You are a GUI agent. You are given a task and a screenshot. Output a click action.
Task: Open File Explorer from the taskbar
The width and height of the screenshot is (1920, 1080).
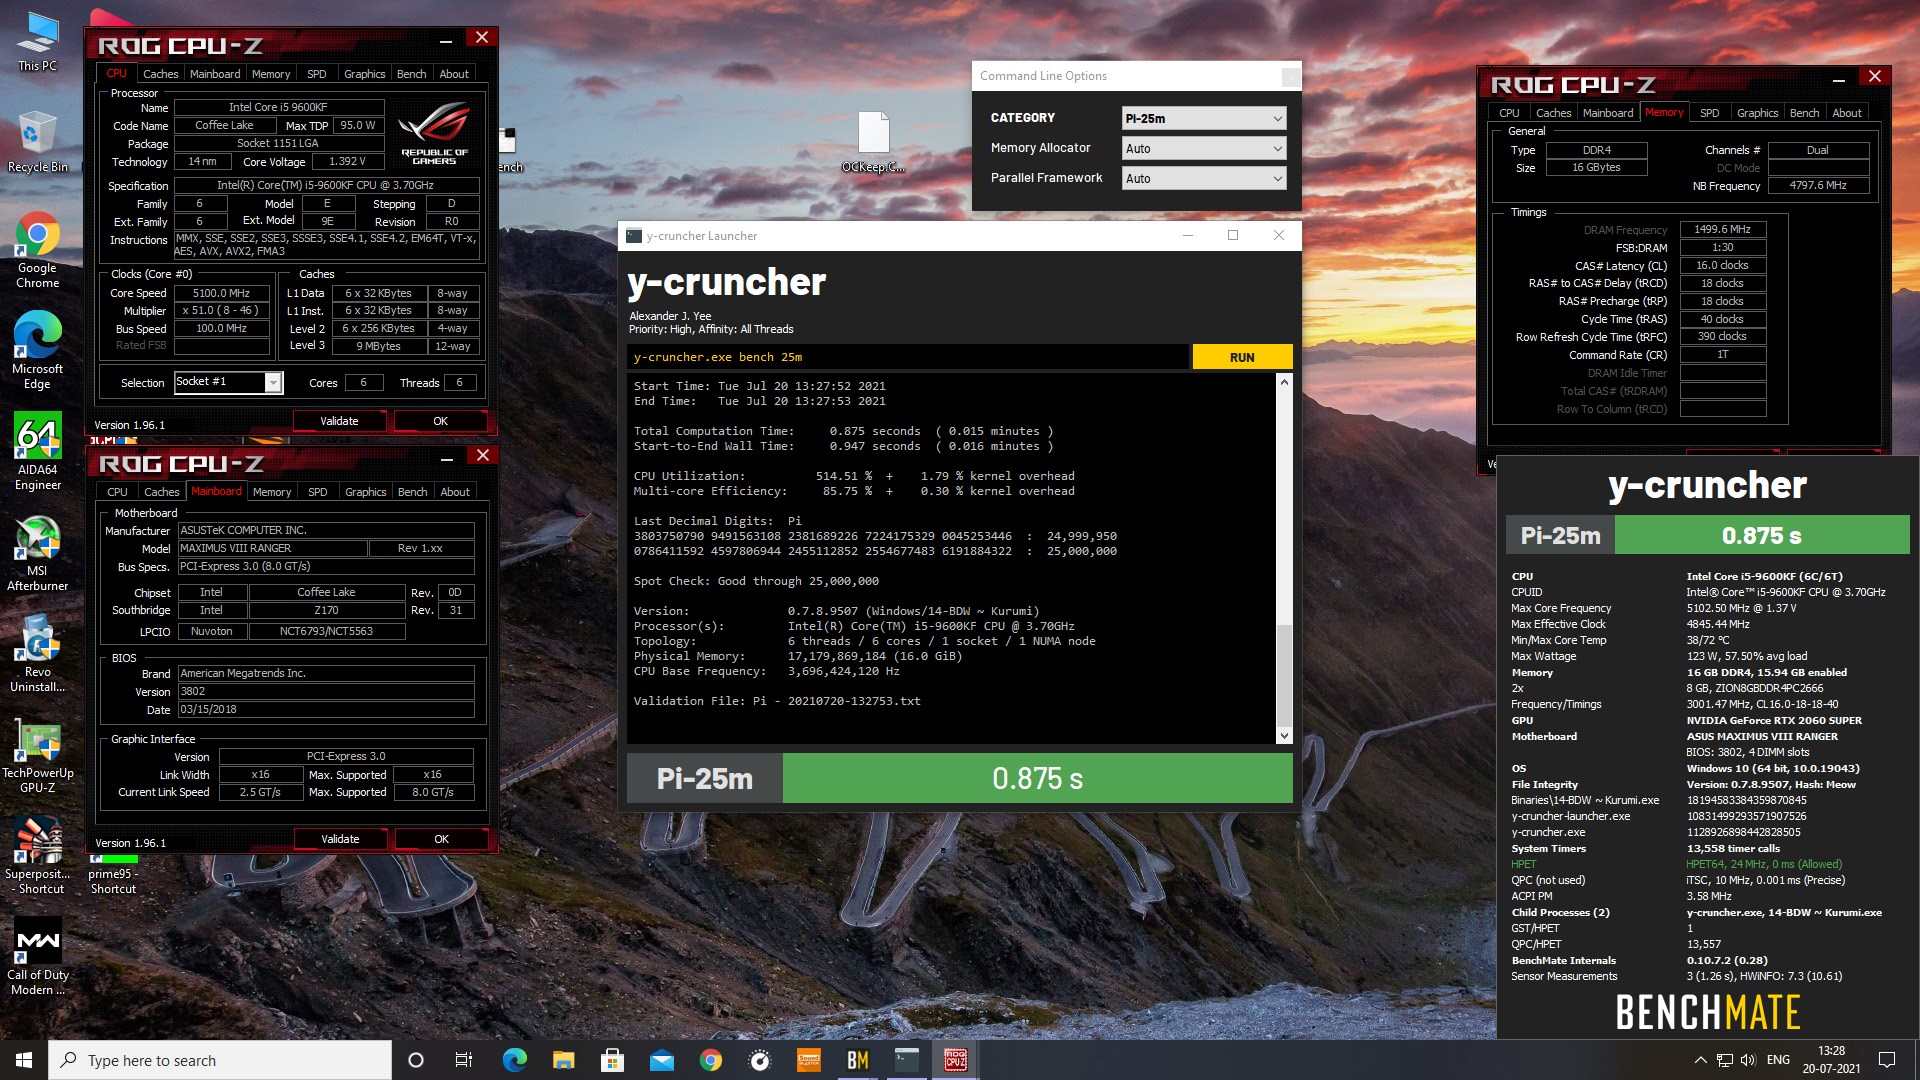pyautogui.click(x=564, y=1060)
